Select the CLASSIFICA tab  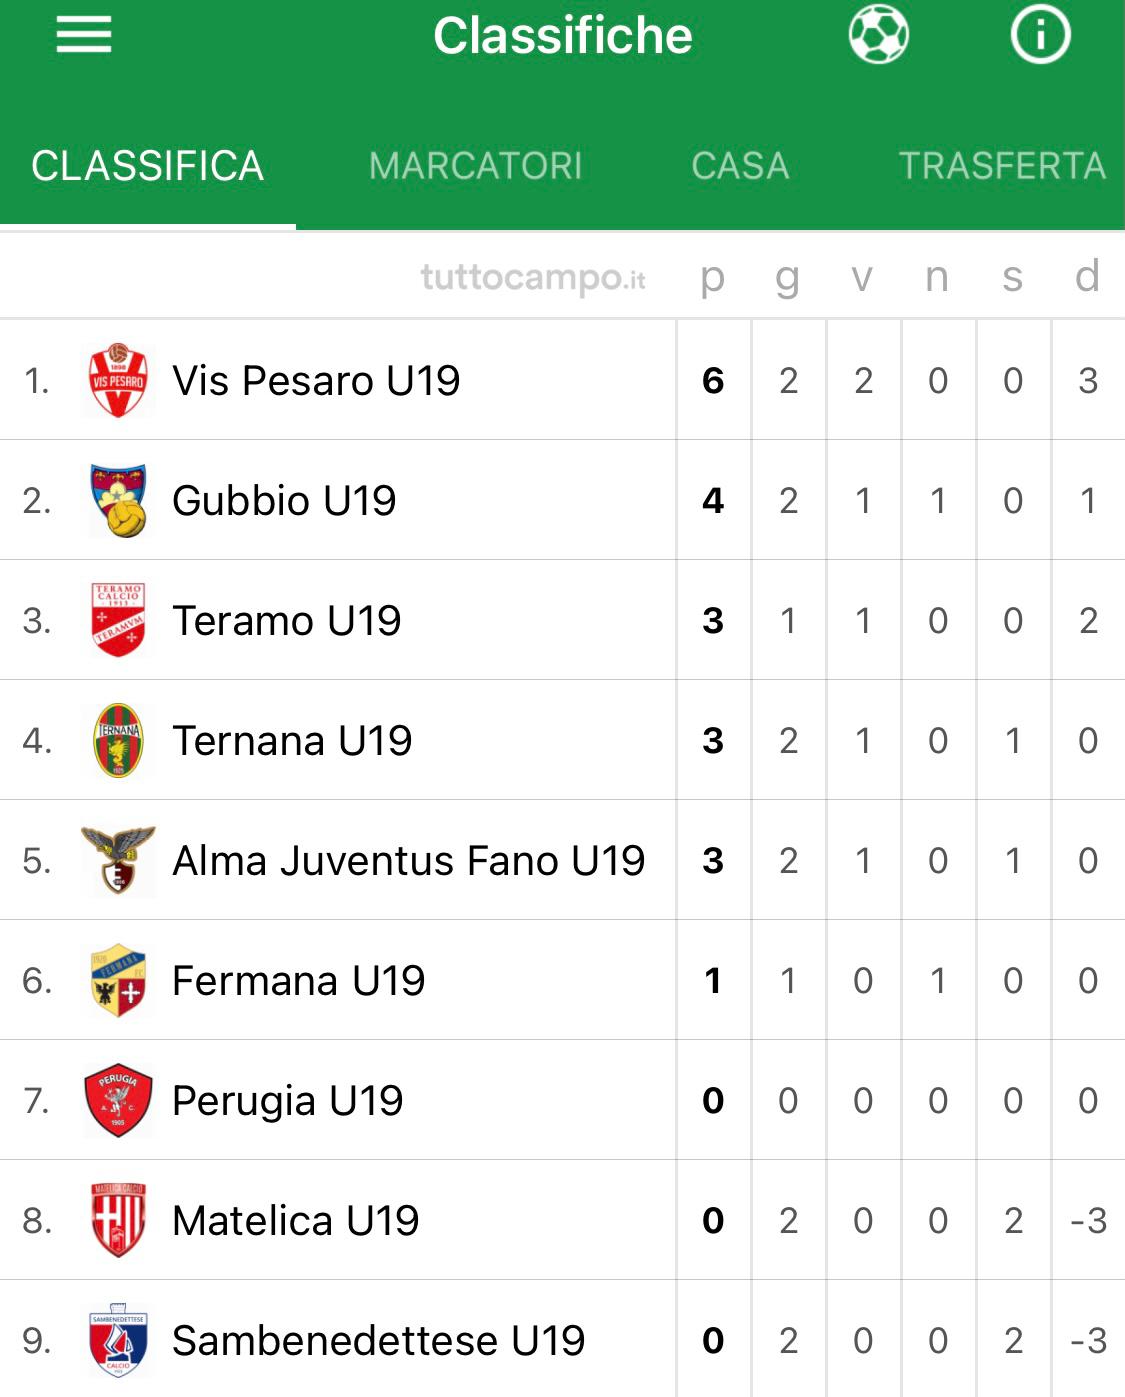148,166
